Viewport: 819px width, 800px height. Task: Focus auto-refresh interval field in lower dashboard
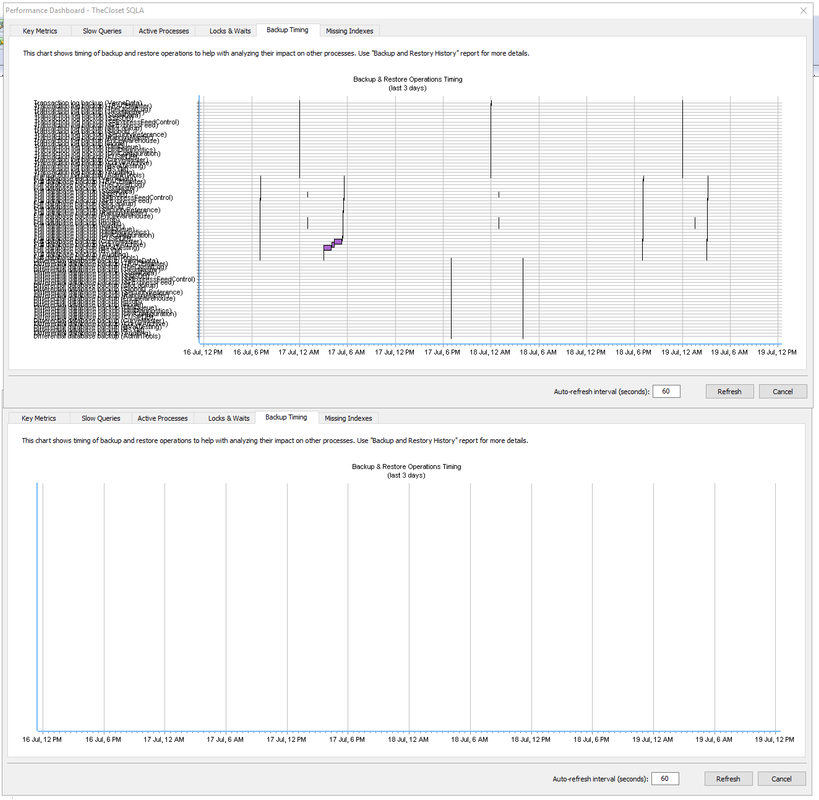click(x=665, y=779)
